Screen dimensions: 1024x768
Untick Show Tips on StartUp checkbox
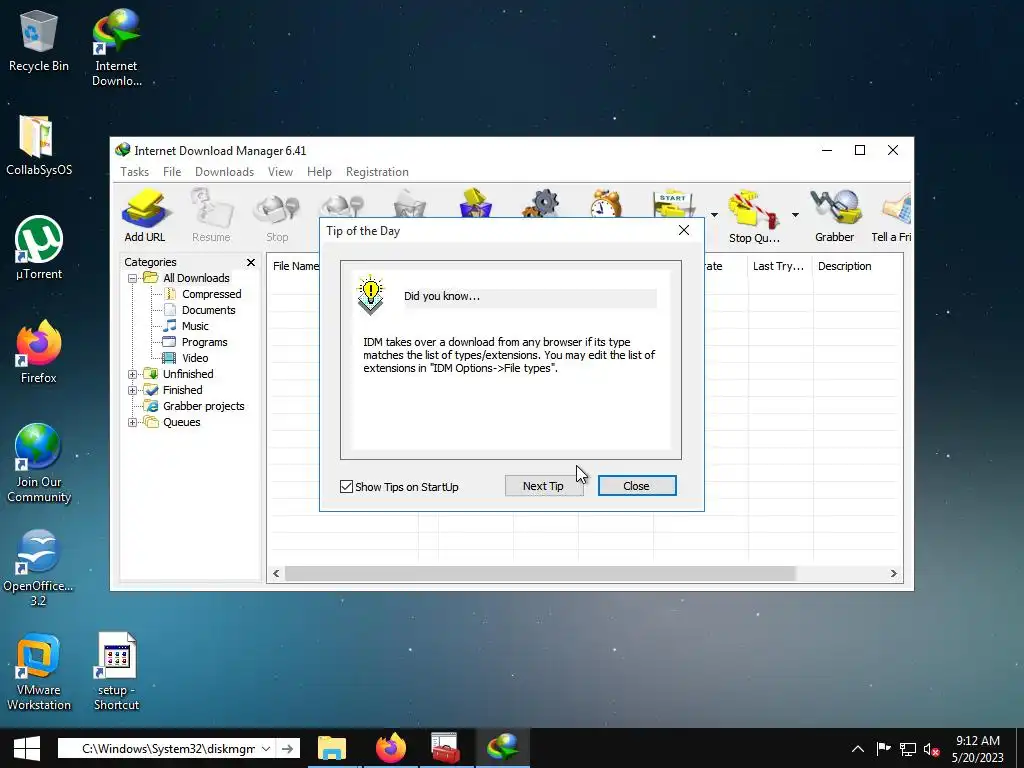point(347,487)
